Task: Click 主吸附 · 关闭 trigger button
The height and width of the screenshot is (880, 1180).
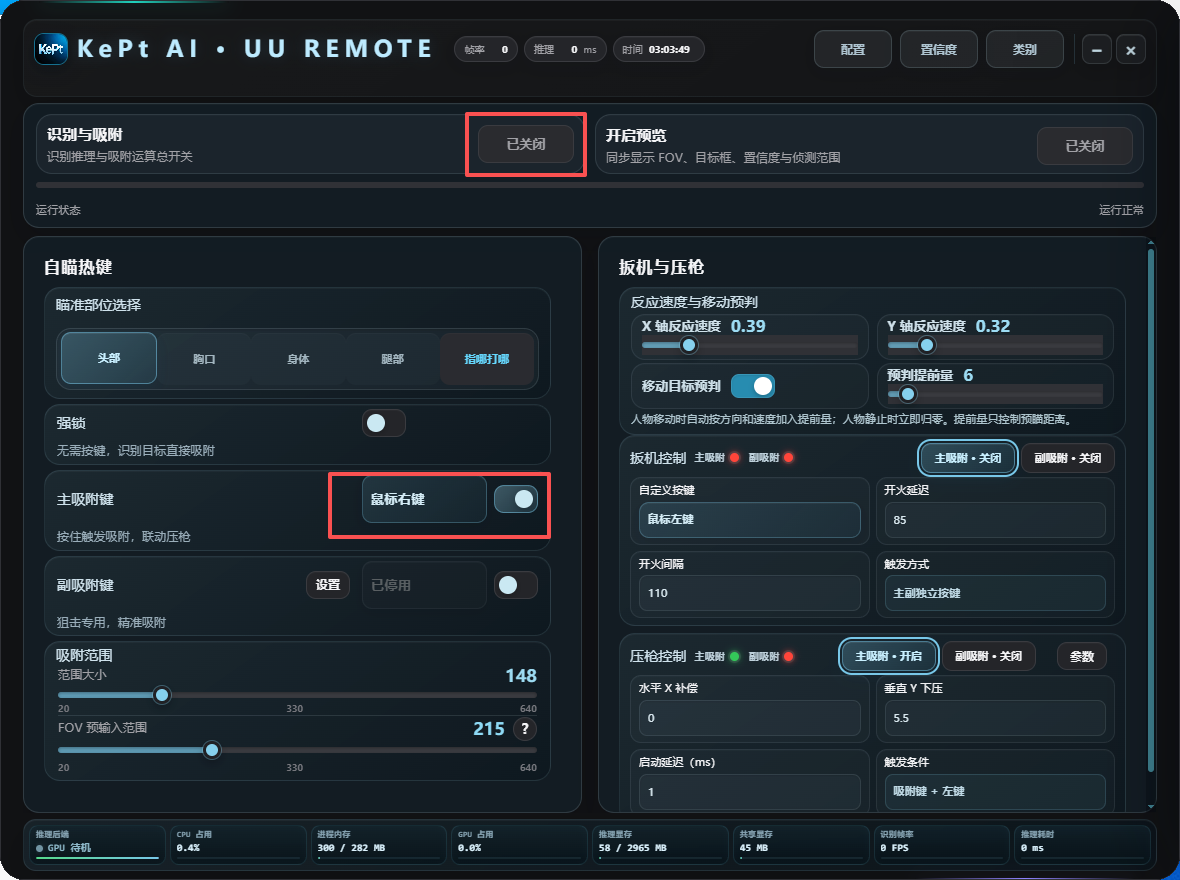Action: (968, 458)
